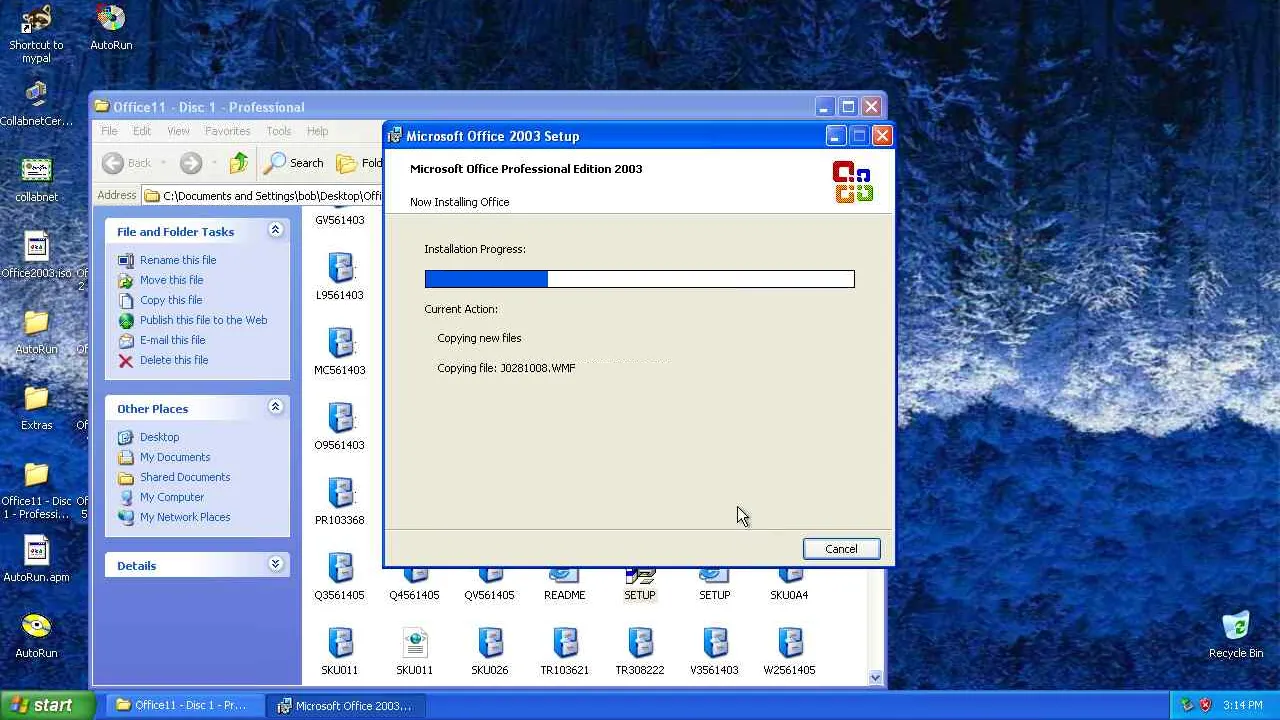The height and width of the screenshot is (720, 1280).
Task: Open Search in the Explorer toolbar
Action: click(x=294, y=163)
